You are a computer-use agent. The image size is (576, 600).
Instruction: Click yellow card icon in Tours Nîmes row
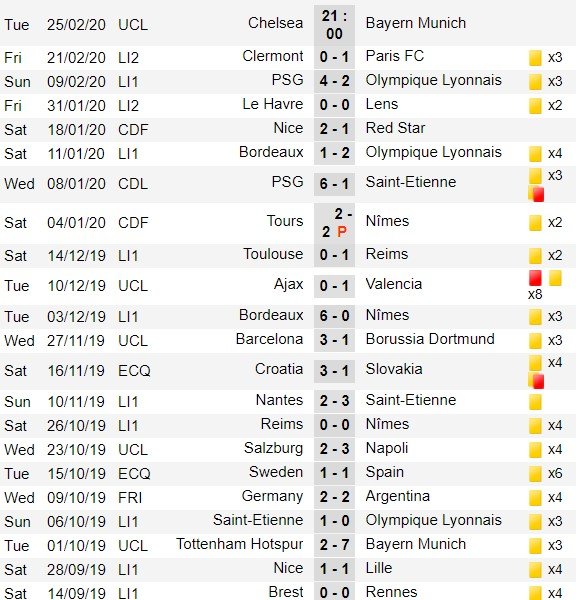coord(535,223)
